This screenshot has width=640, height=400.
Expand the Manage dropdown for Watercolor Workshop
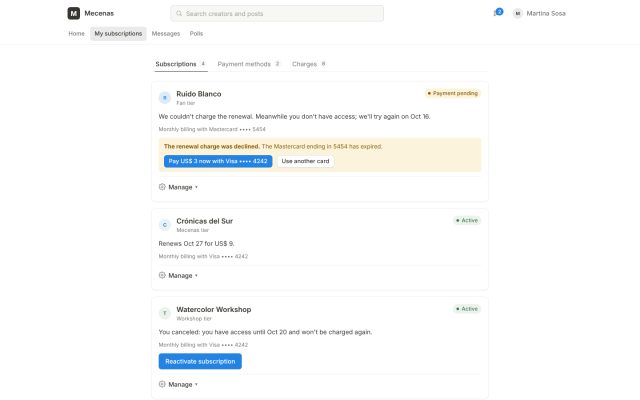(x=178, y=384)
